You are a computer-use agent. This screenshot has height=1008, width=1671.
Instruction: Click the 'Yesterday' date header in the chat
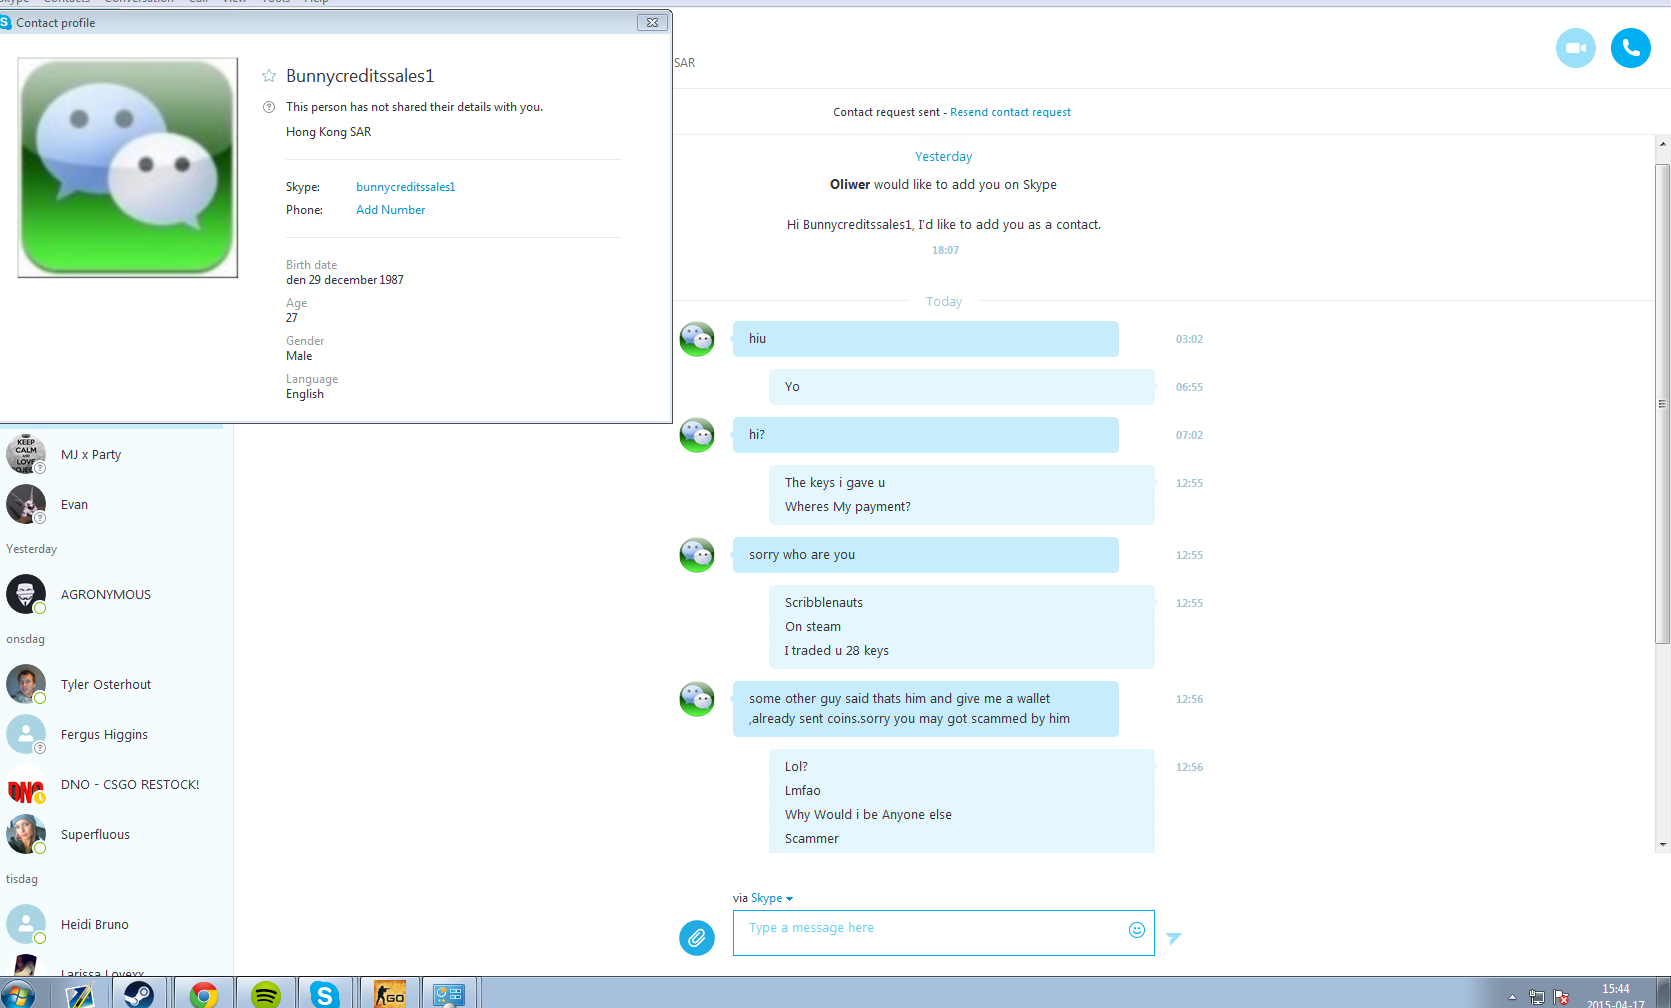[943, 157]
